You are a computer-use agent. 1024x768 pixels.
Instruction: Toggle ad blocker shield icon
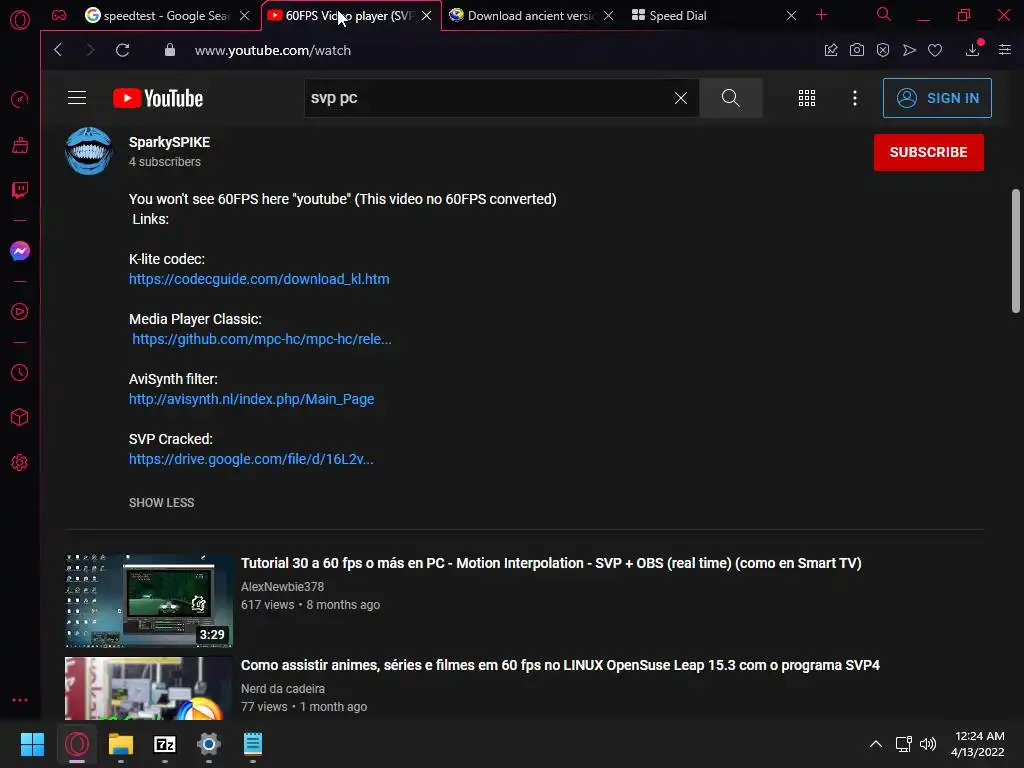[x=883, y=50]
